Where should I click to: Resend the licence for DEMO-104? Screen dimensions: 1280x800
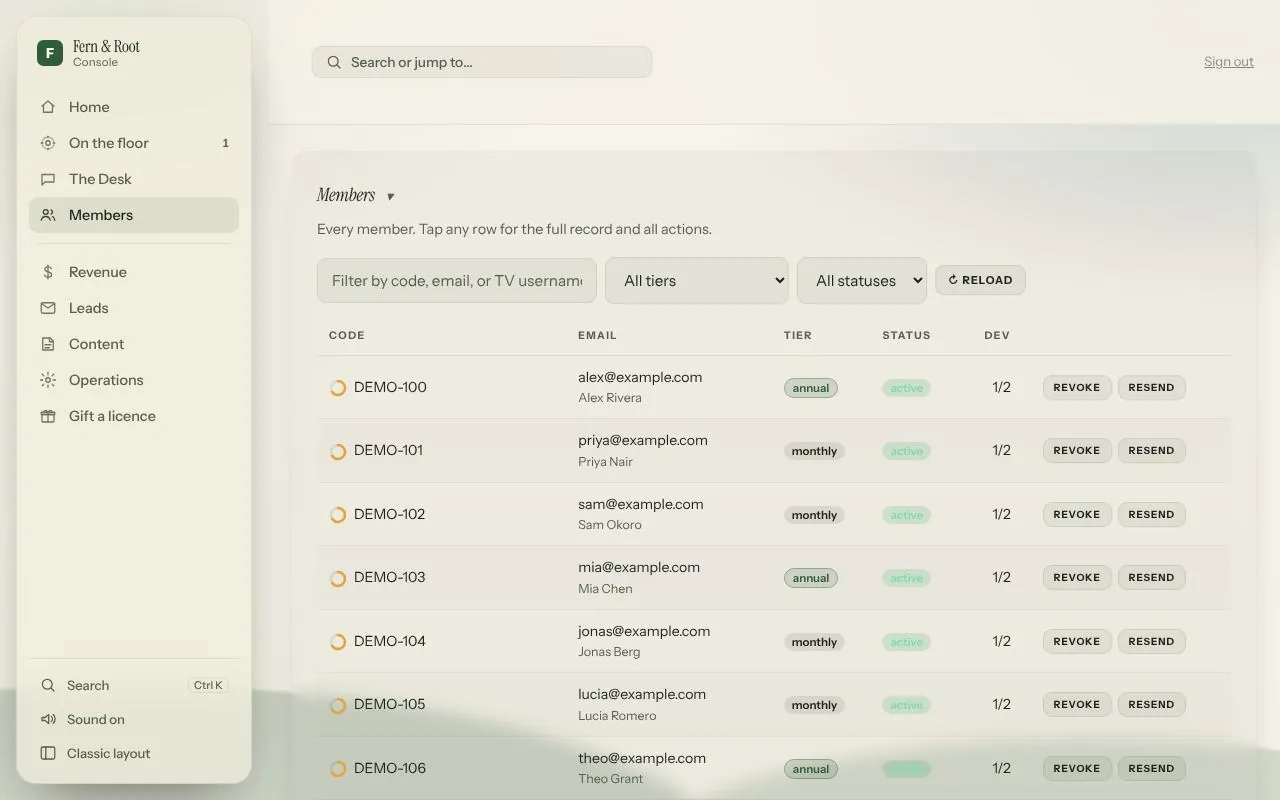1152,642
